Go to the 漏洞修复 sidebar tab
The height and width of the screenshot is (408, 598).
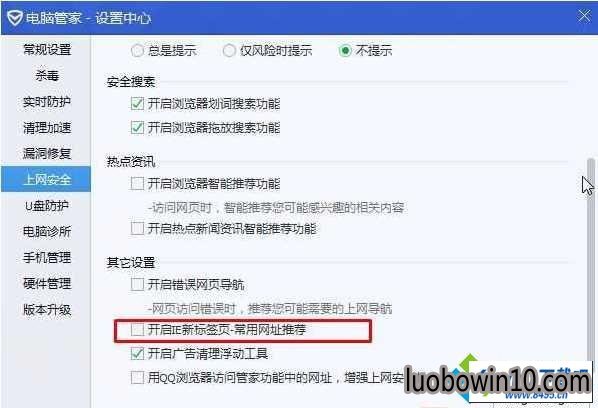[x=47, y=153]
